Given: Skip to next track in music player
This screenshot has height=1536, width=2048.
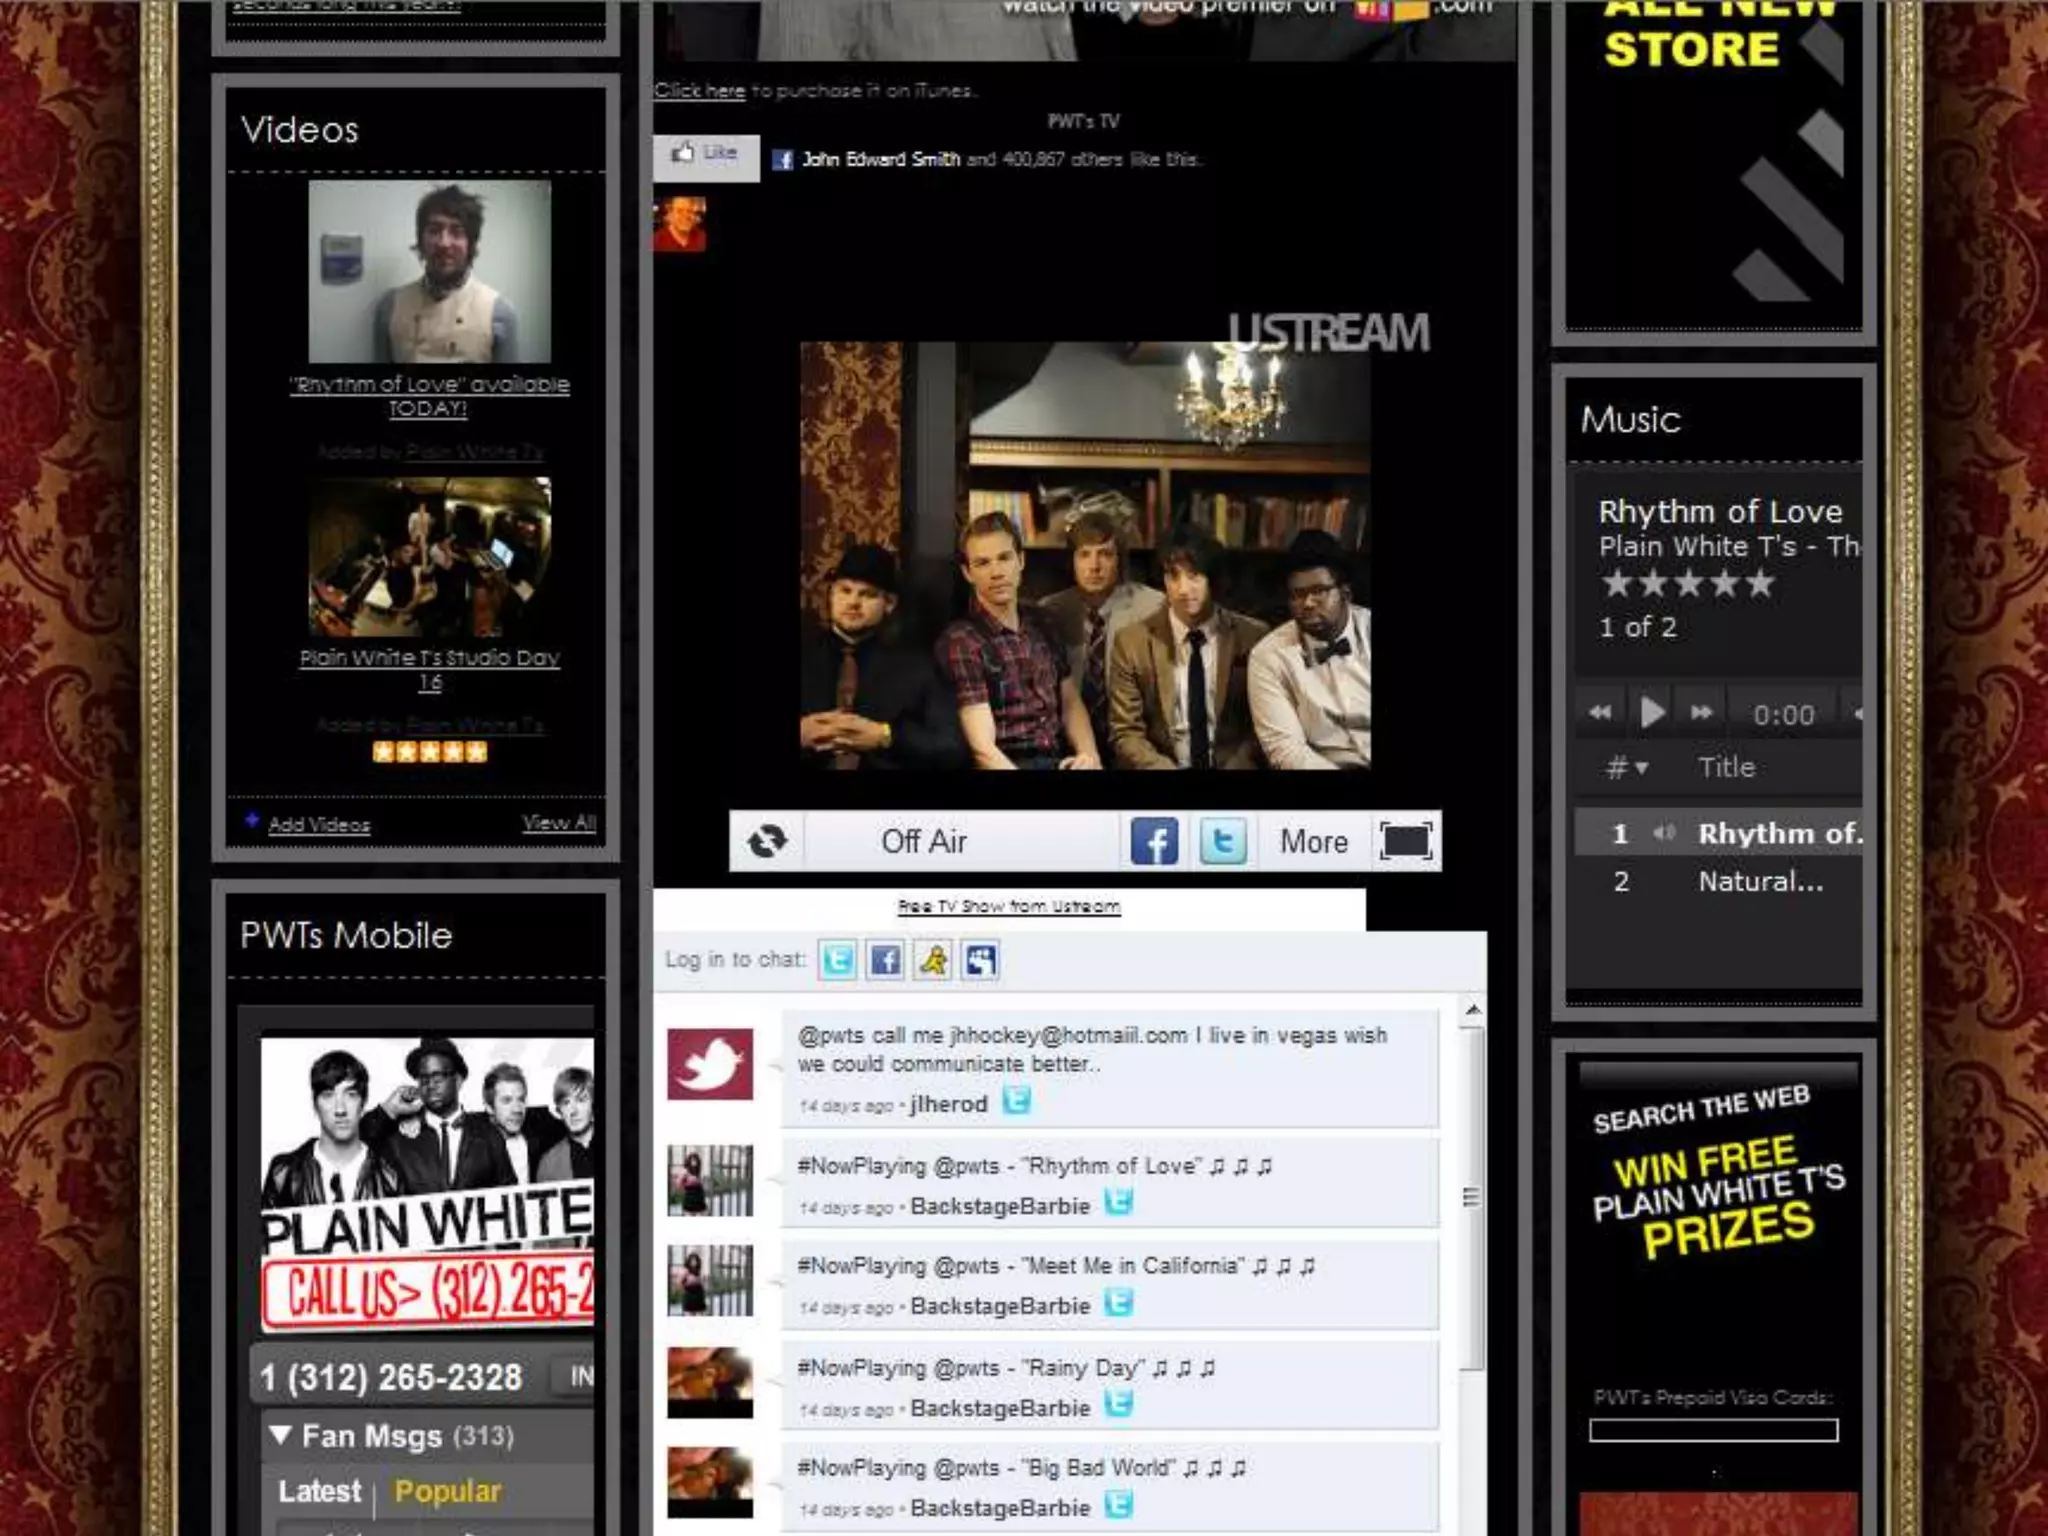Looking at the screenshot, I should 1702,713.
